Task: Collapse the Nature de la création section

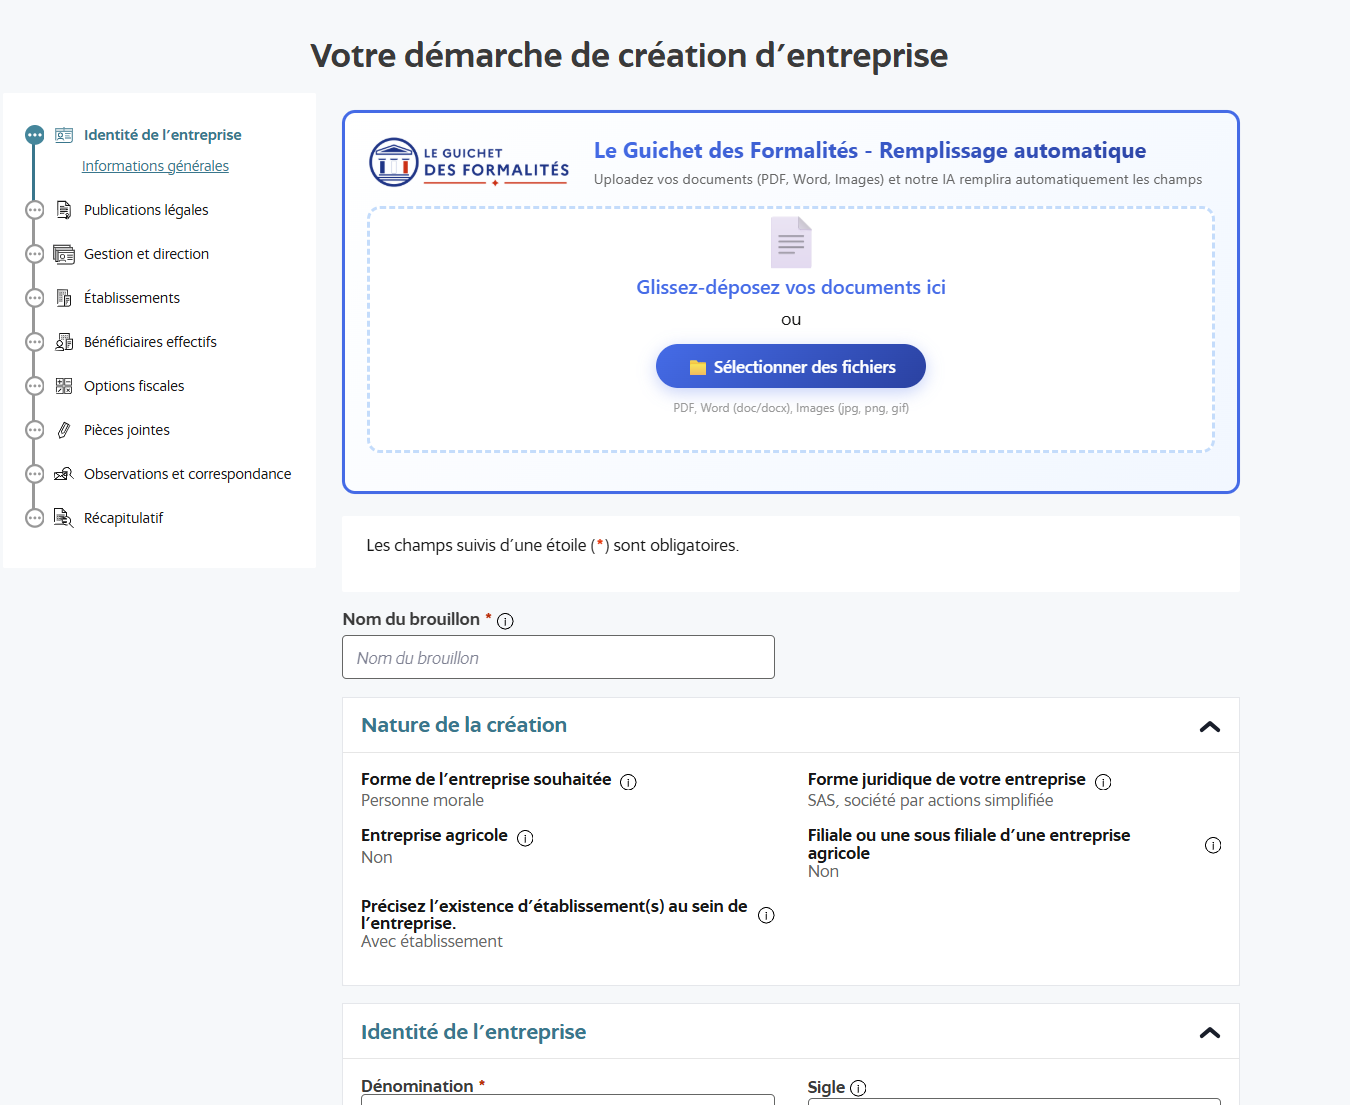Action: tap(1210, 726)
